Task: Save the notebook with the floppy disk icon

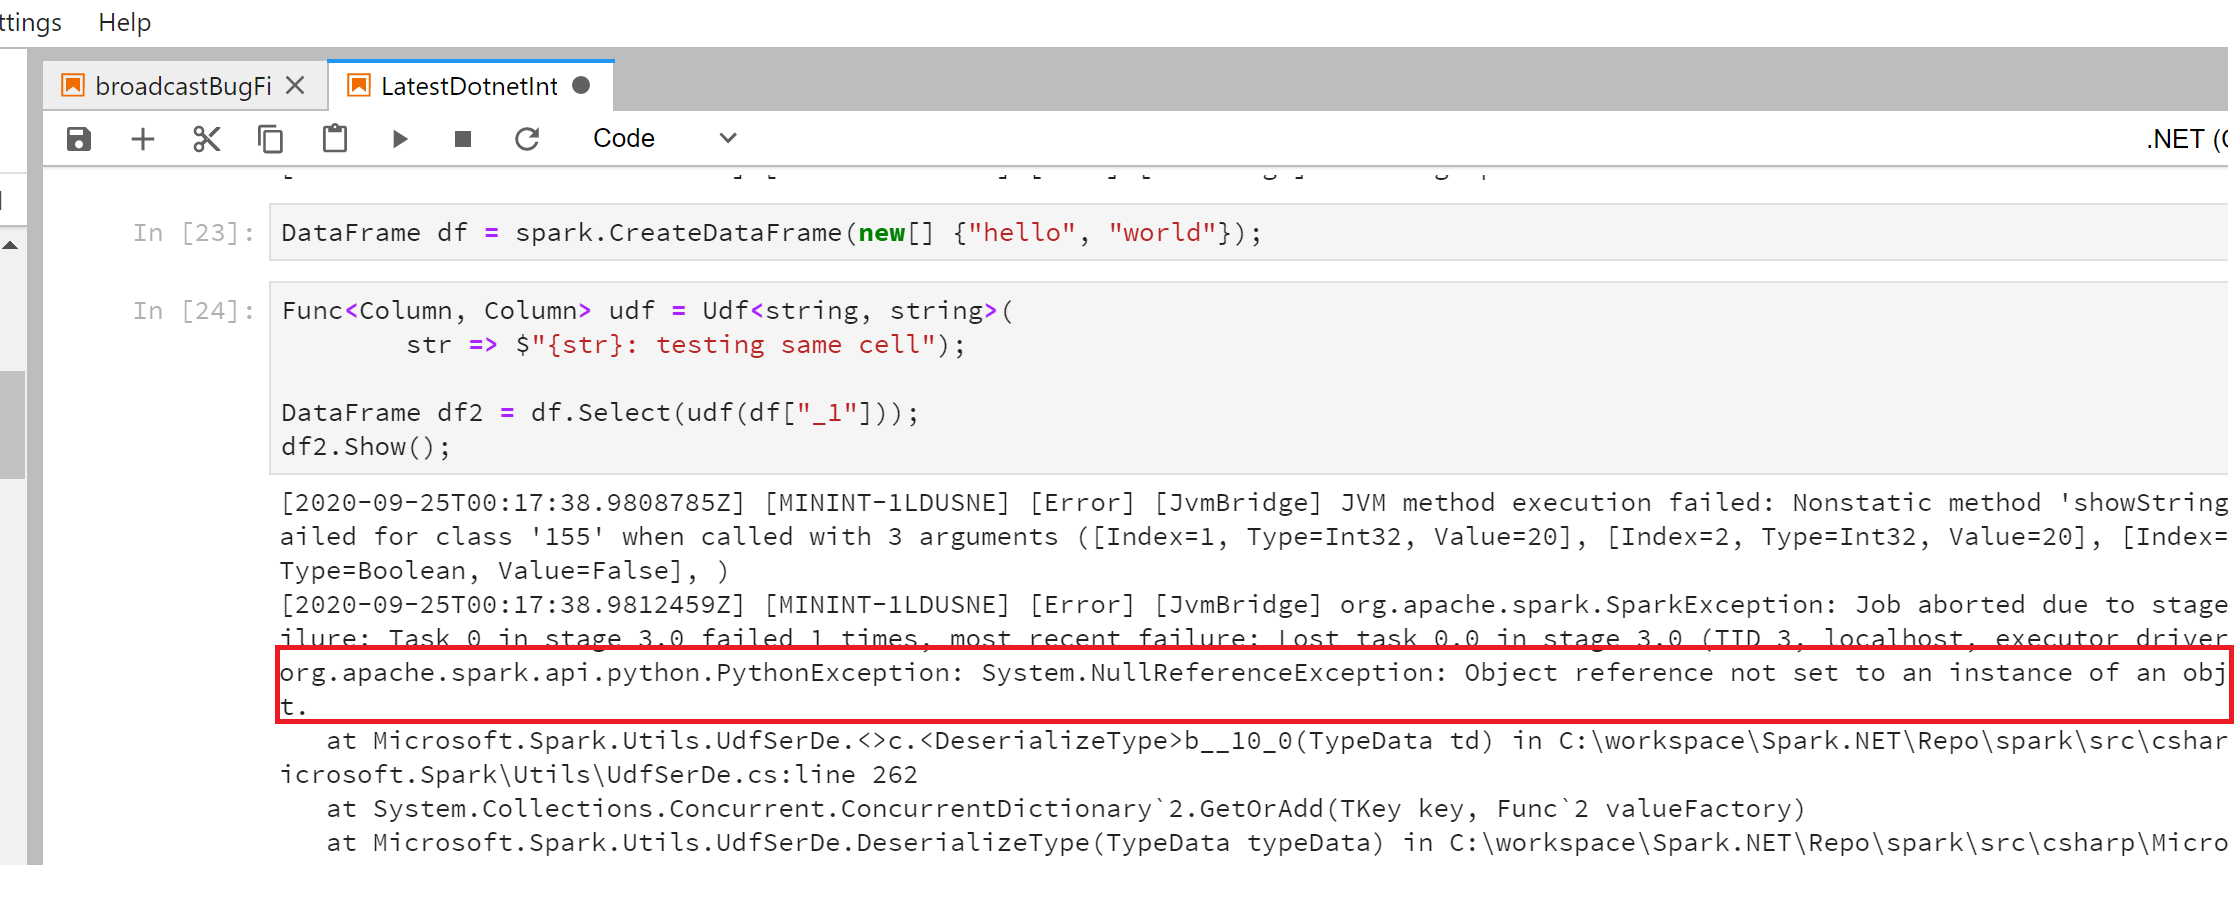Action: (x=79, y=139)
